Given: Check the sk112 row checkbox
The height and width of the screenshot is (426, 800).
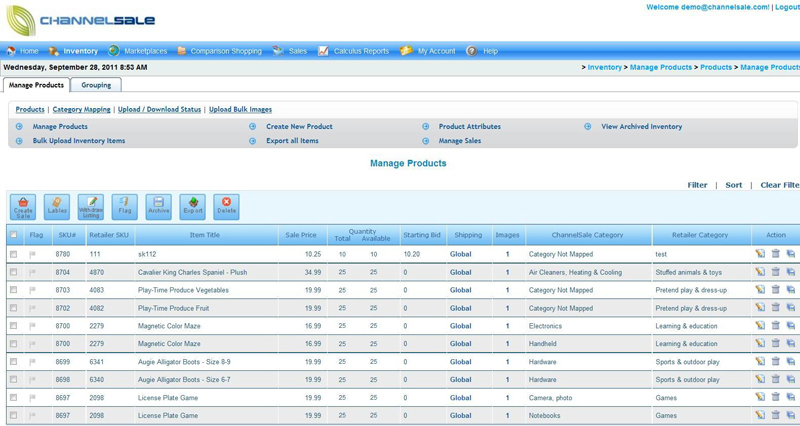Looking at the screenshot, I should point(13,254).
